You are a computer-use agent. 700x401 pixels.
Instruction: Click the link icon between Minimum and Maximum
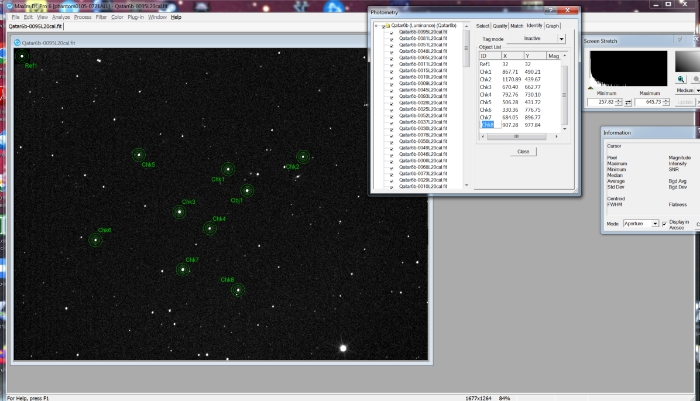coord(630,101)
